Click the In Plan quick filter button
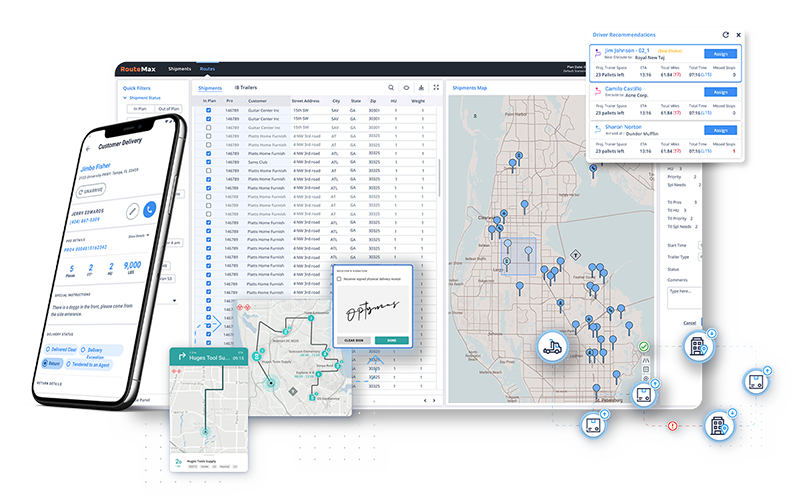The image size is (800, 503). (x=140, y=109)
